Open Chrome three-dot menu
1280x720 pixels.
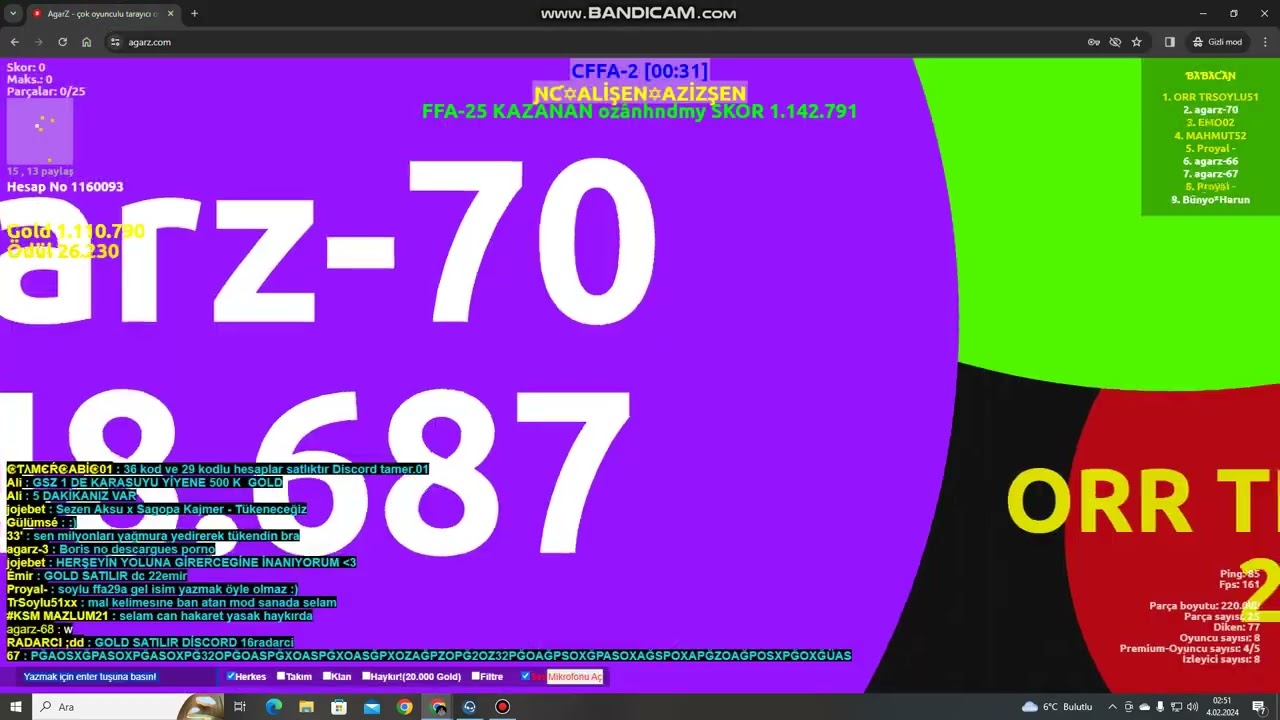click(1264, 42)
